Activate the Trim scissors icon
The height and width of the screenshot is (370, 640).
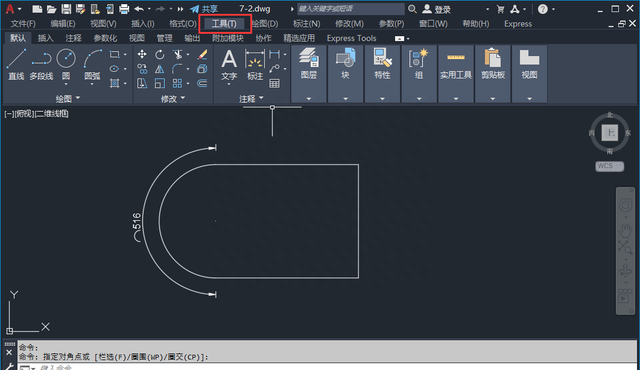pyautogui.click(x=178, y=54)
